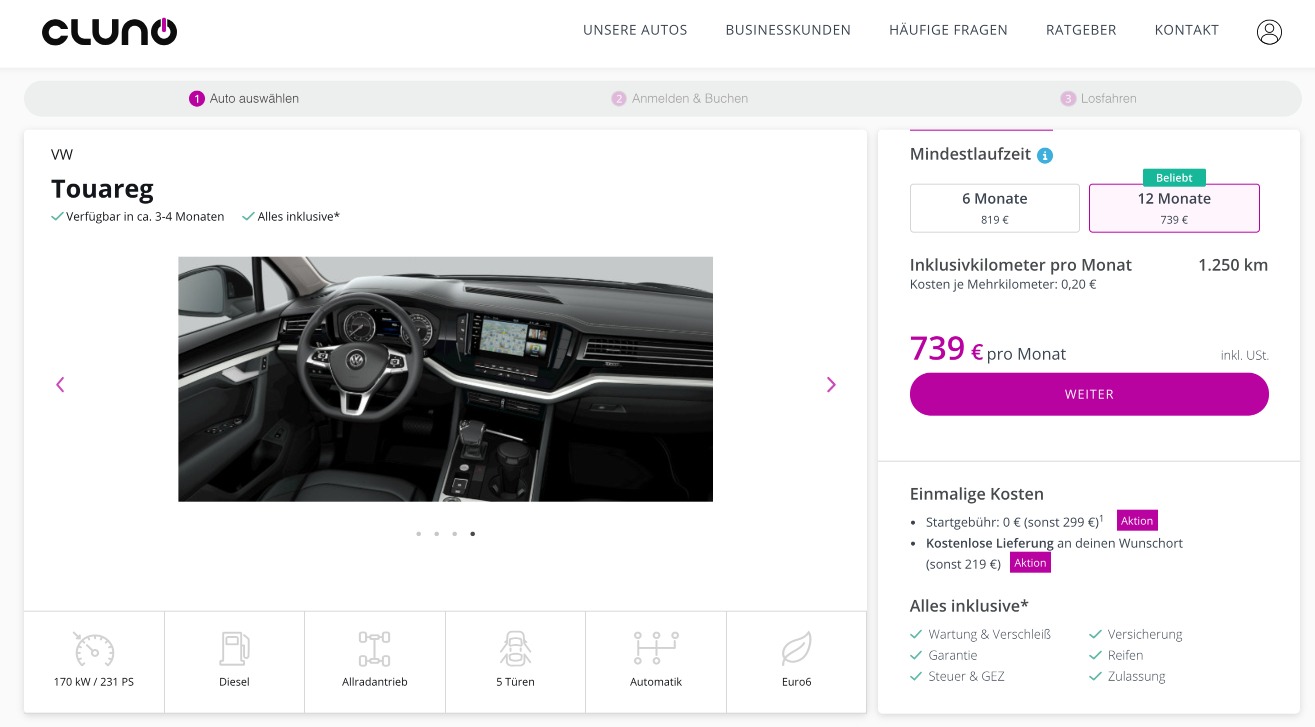Click the Aktion badge beside Startgebühr
This screenshot has height=727, width=1315.
click(1137, 521)
